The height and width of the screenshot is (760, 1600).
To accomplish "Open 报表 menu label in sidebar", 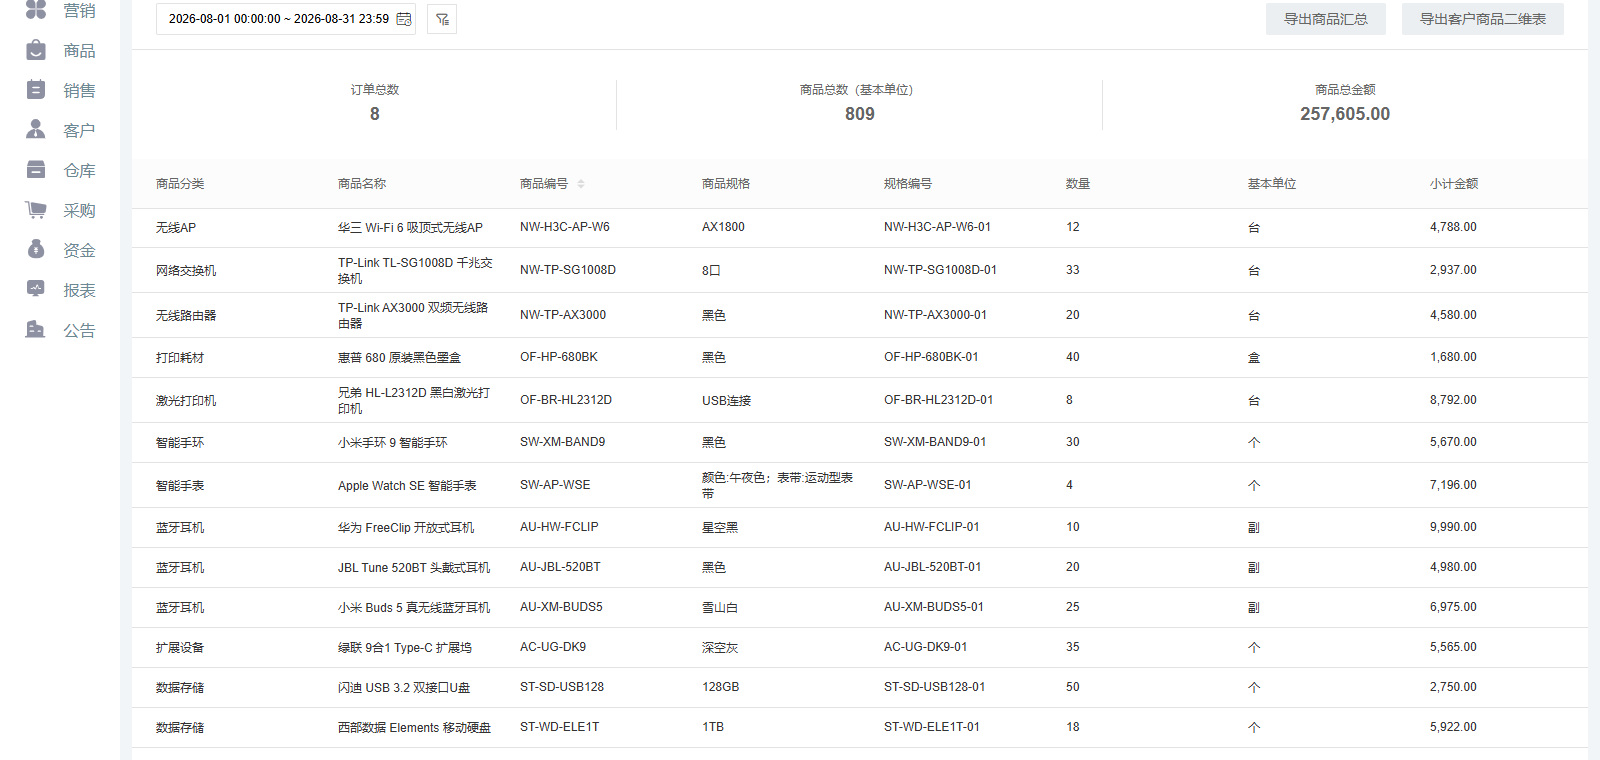I will coord(79,290).
